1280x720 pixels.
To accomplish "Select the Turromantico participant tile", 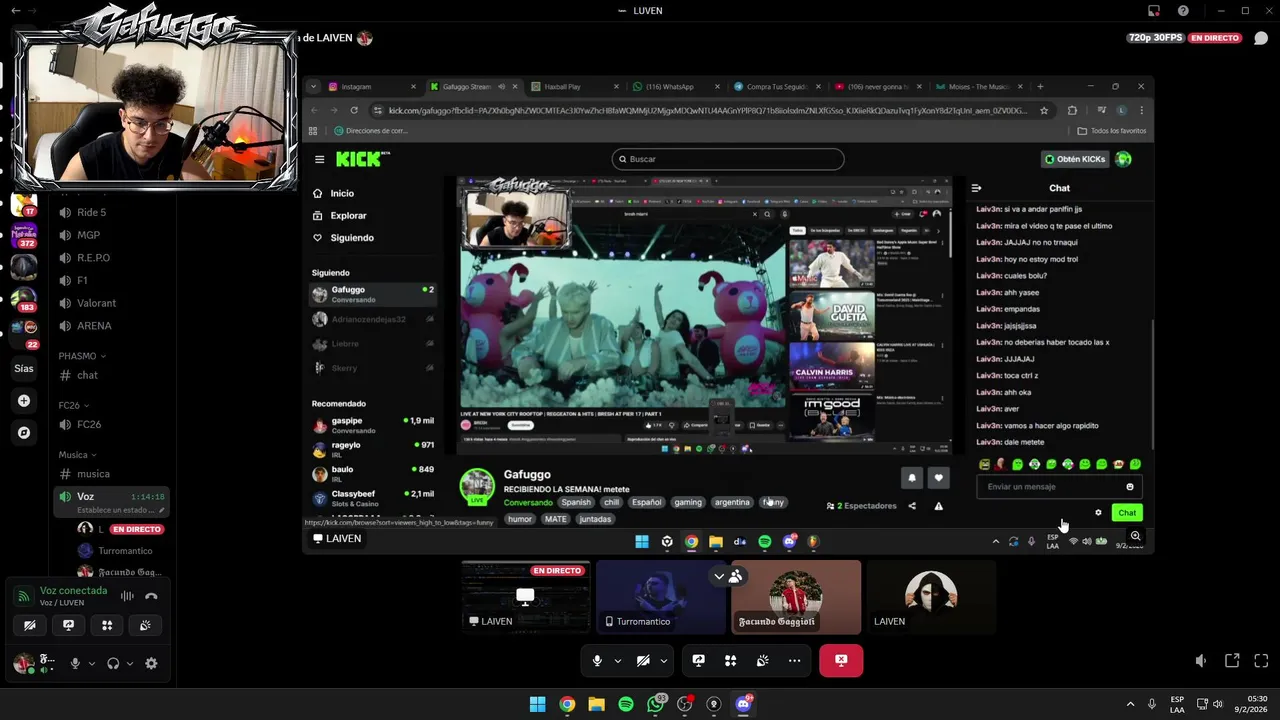I will pyautogui.click(x=660, y=597).
